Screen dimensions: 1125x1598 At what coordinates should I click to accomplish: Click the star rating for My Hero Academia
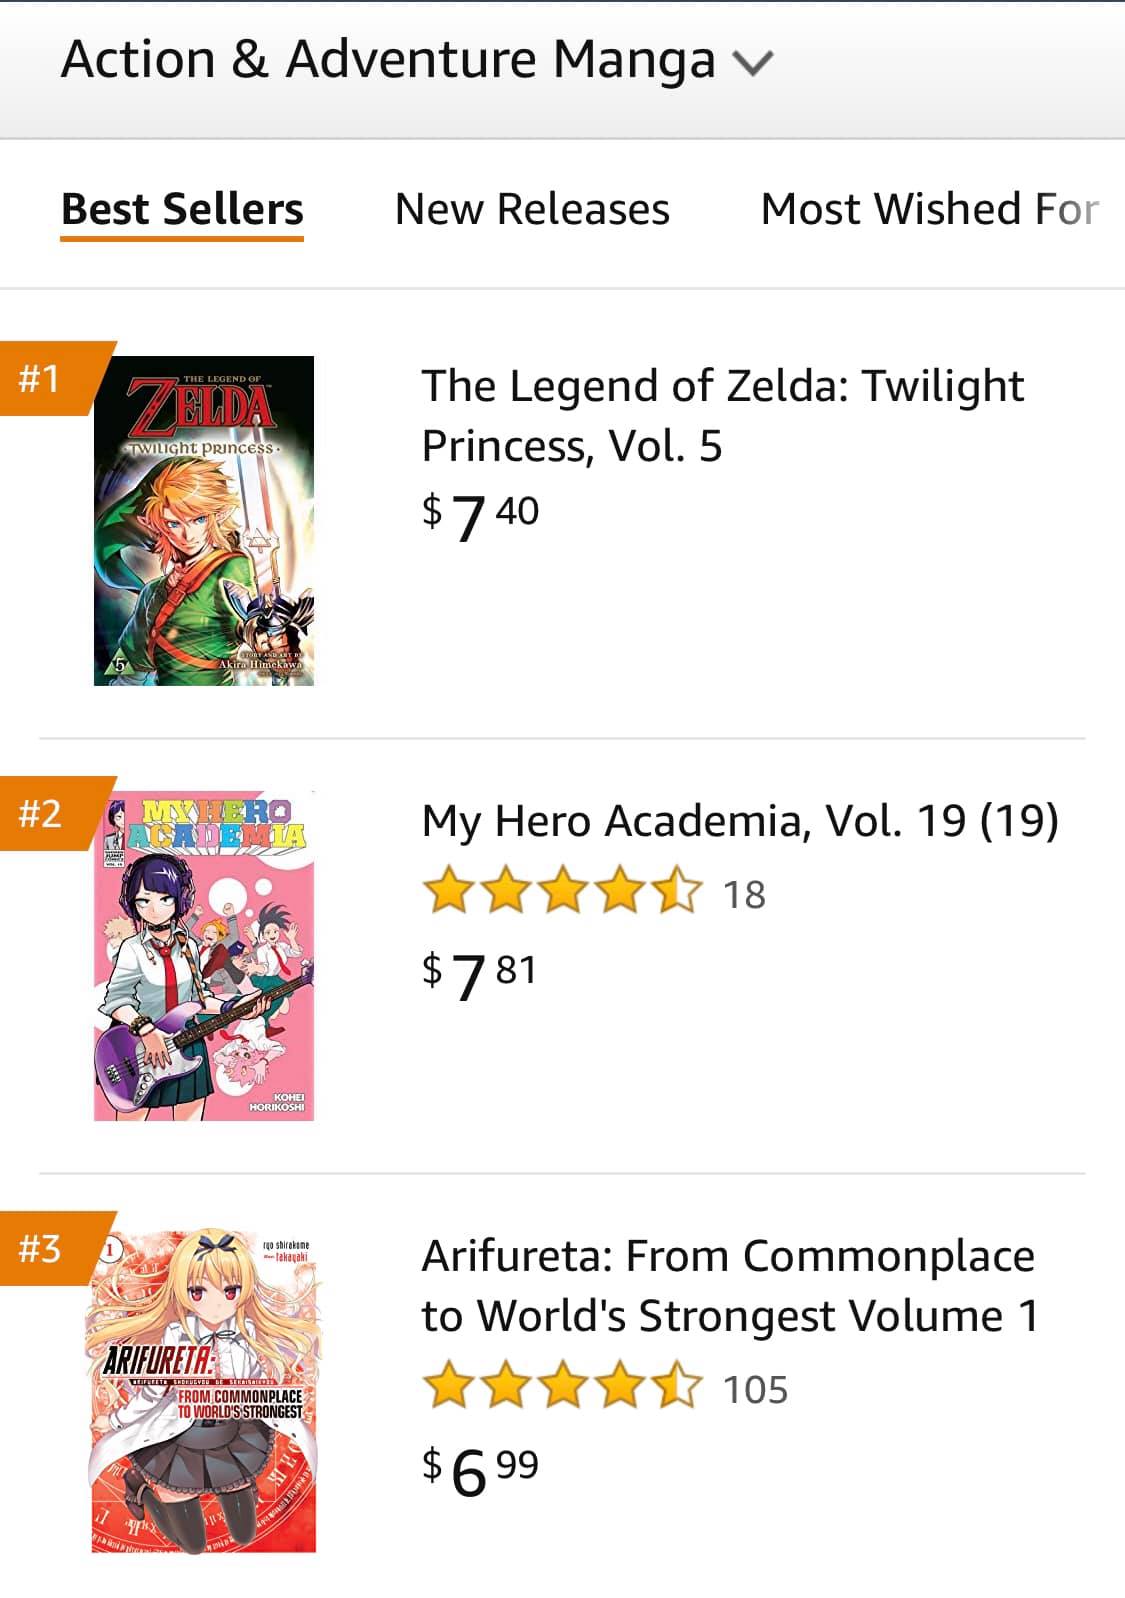point(563,892)
